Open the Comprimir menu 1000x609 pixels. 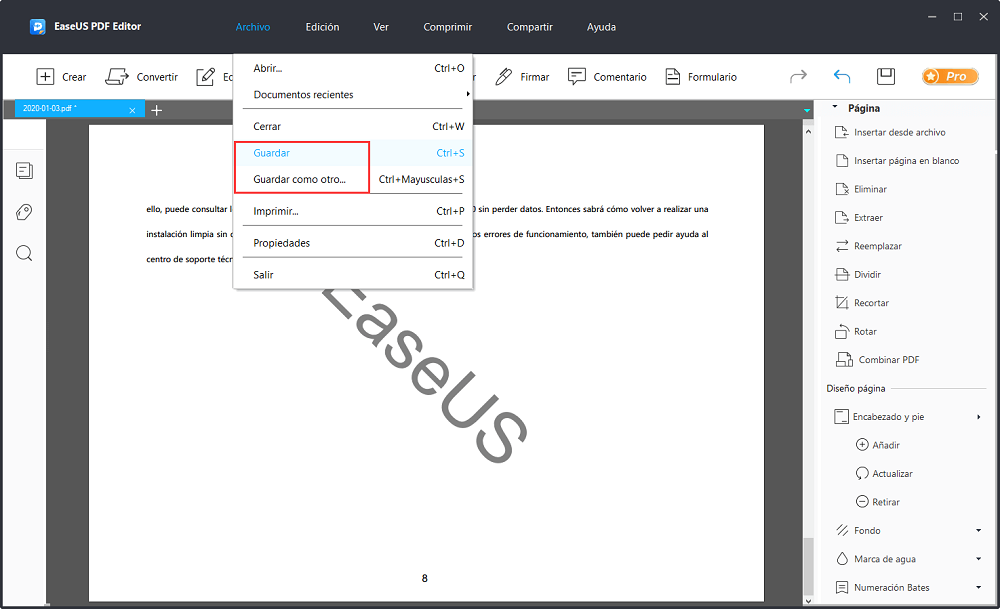click(448, 27)
